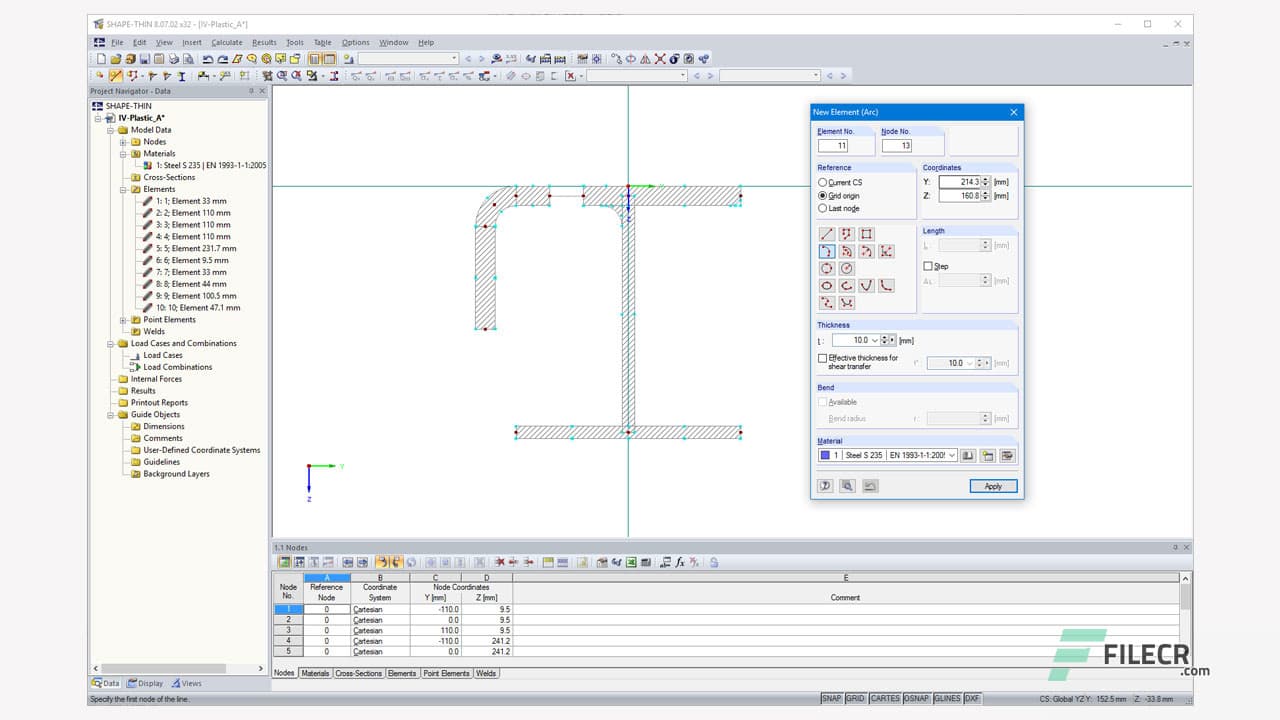
Task: Open the material library browser
Action: (x=968, y=455)
